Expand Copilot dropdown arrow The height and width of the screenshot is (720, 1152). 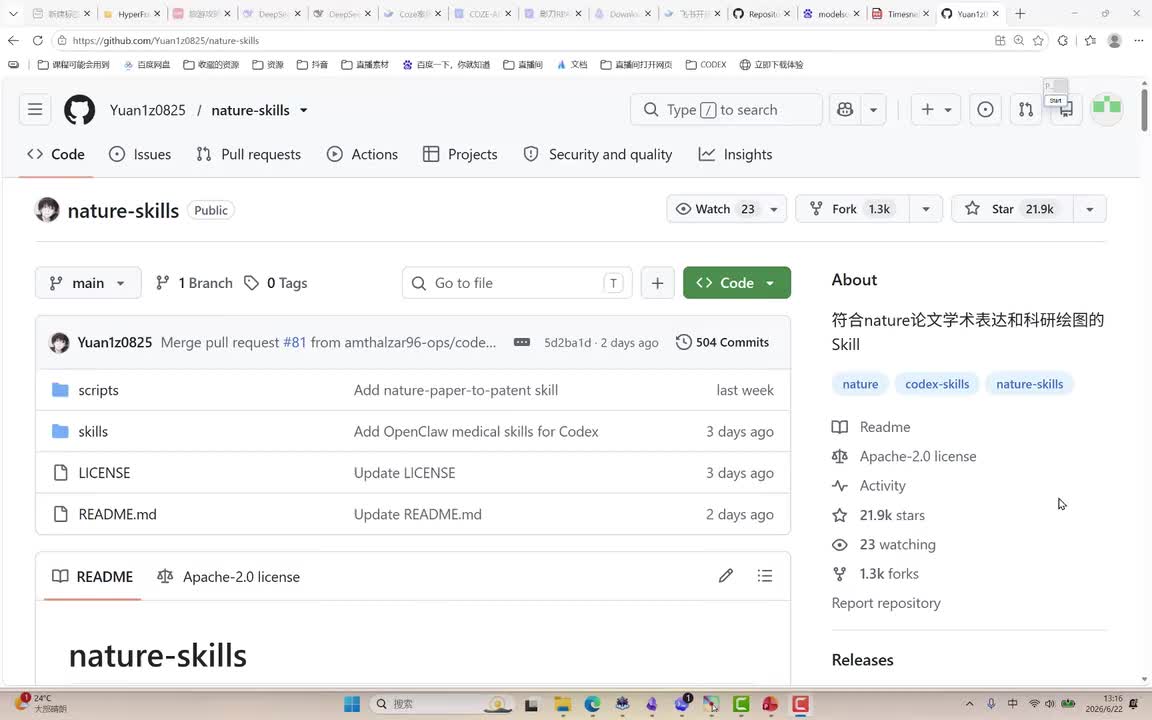click(x=874, y=109)
